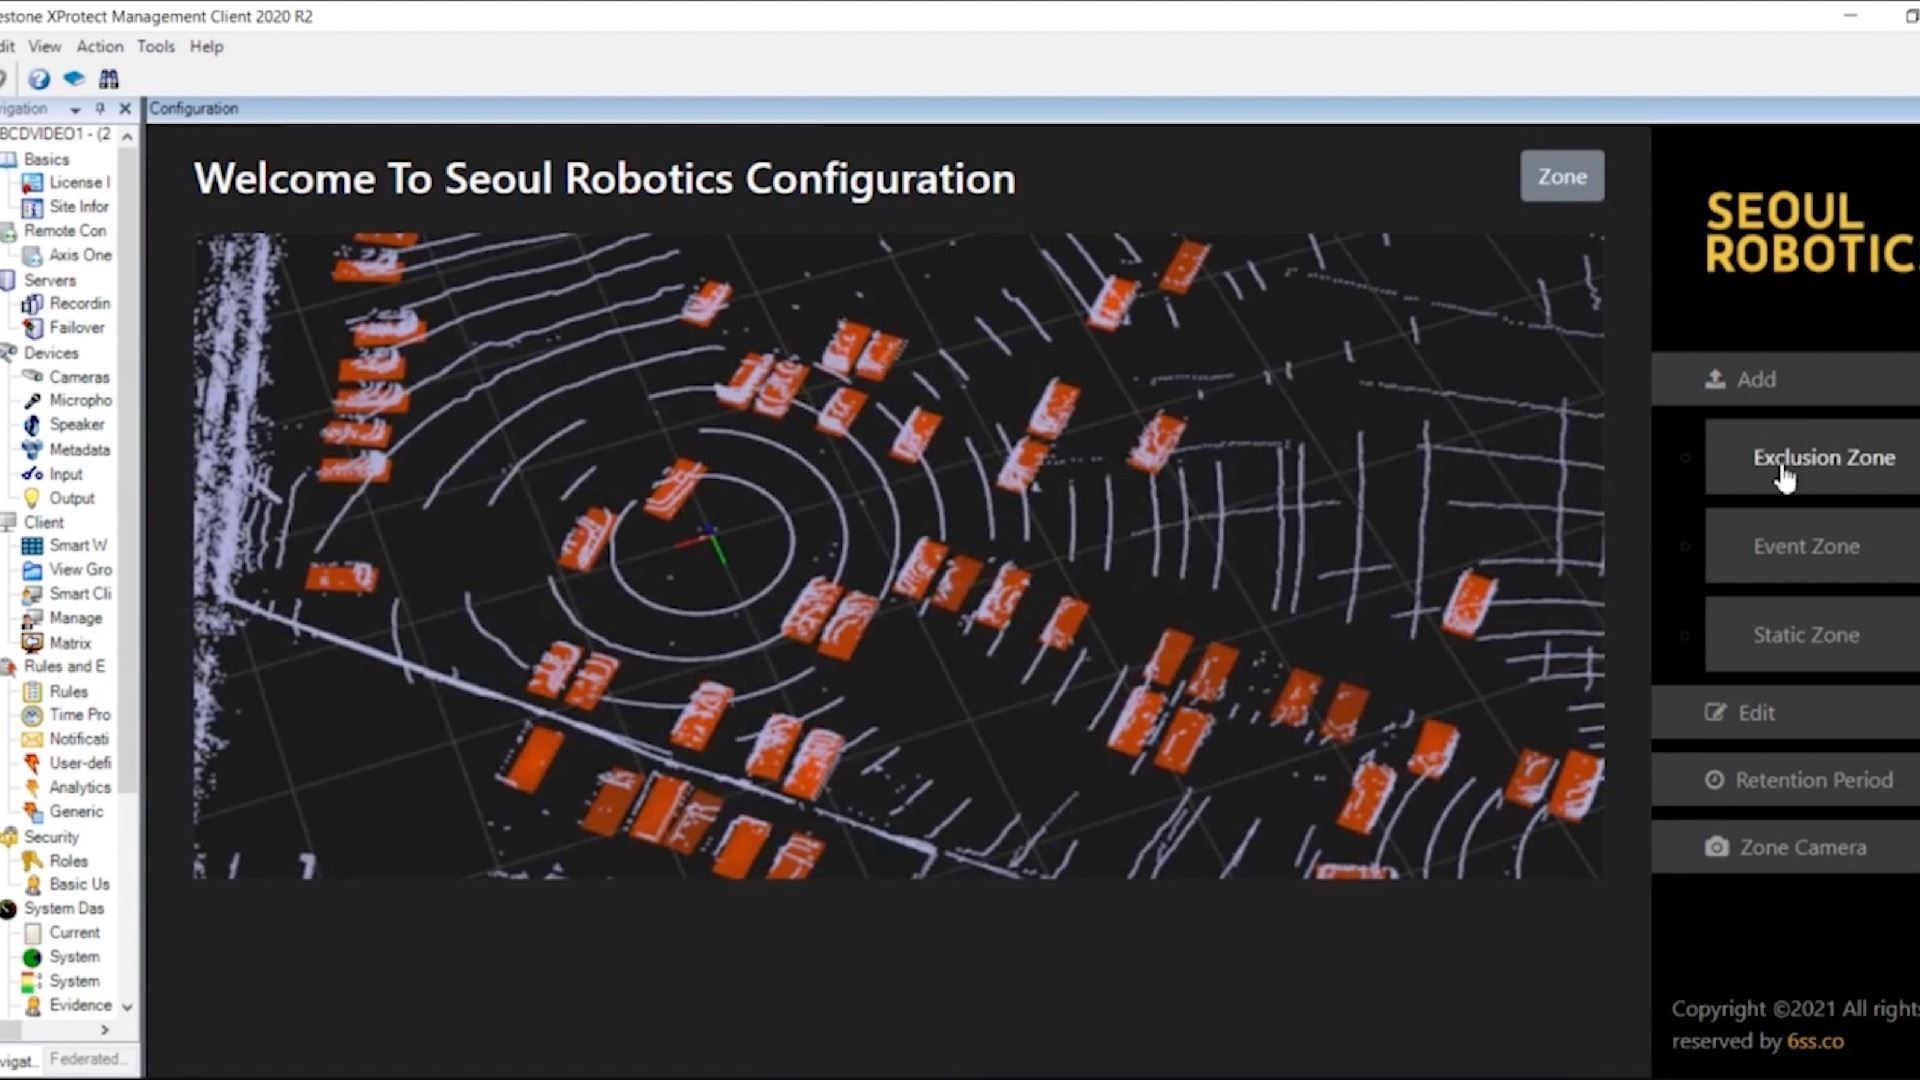Choose the Exclusion Zone button
The height and width of the screenshot is (1080, 1920).
[x=1812, y=457]
